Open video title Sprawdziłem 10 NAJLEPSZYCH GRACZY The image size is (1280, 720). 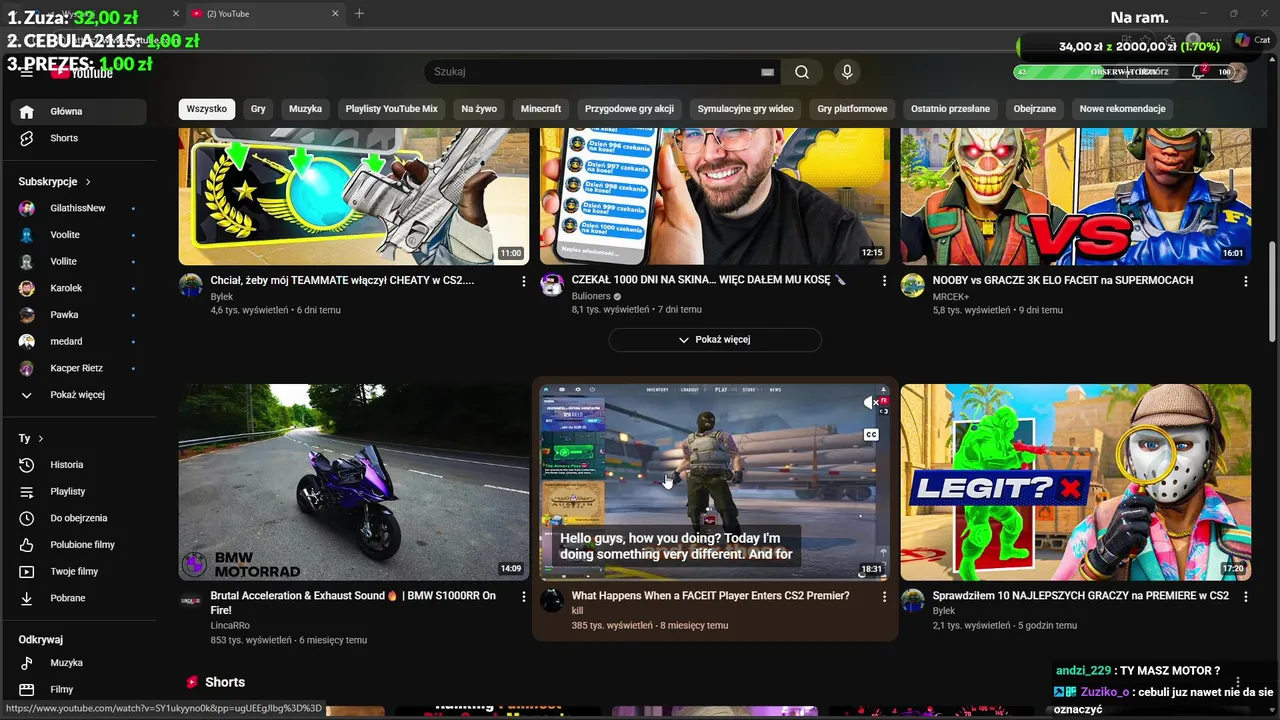(x=1081, y=596)
